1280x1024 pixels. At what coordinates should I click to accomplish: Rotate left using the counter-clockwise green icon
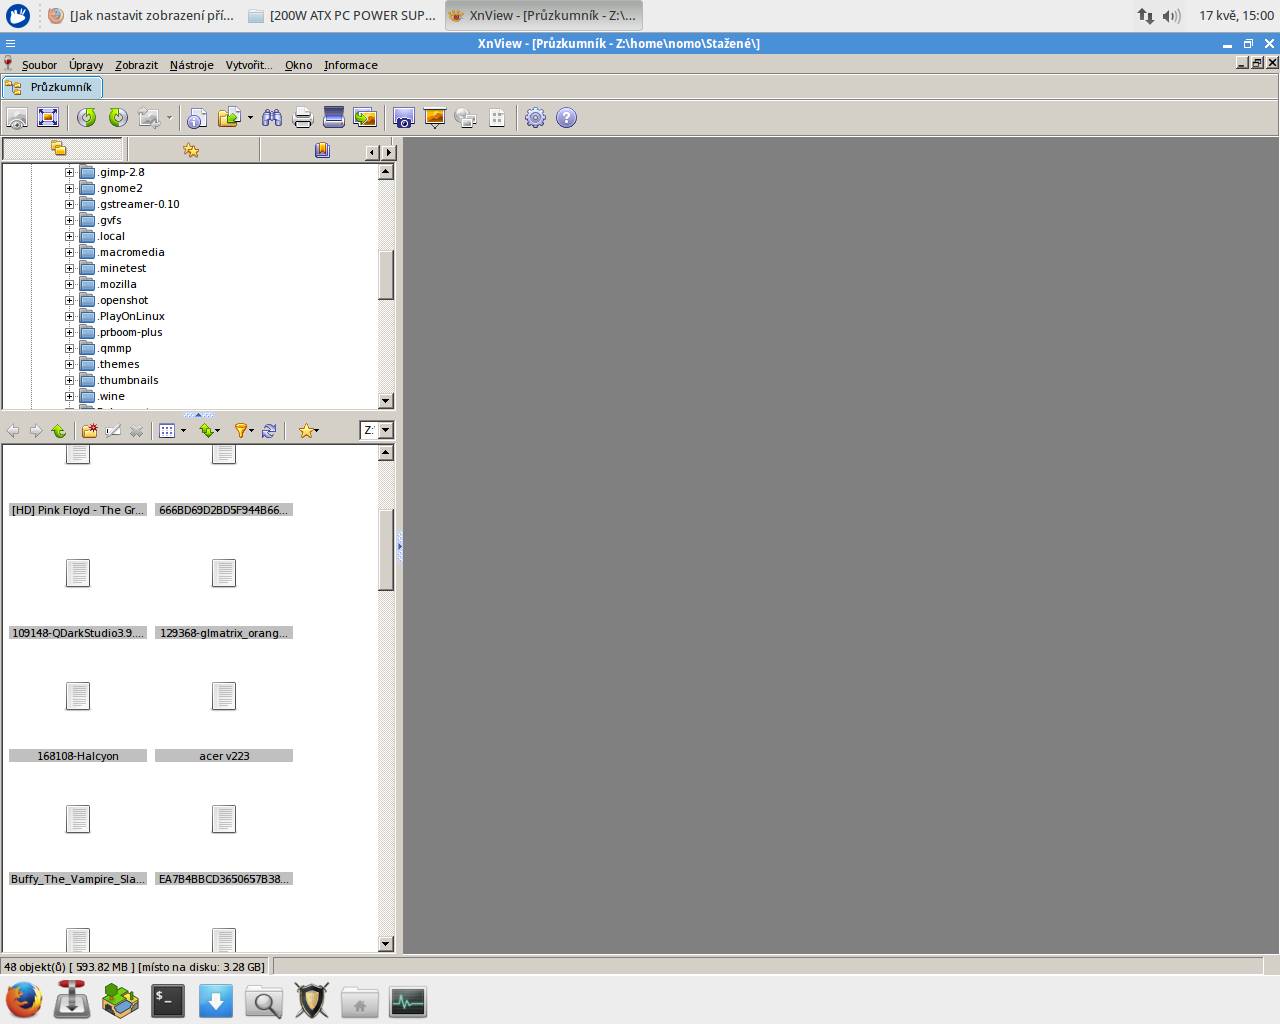pyautogui.click(x=87, y=118)
